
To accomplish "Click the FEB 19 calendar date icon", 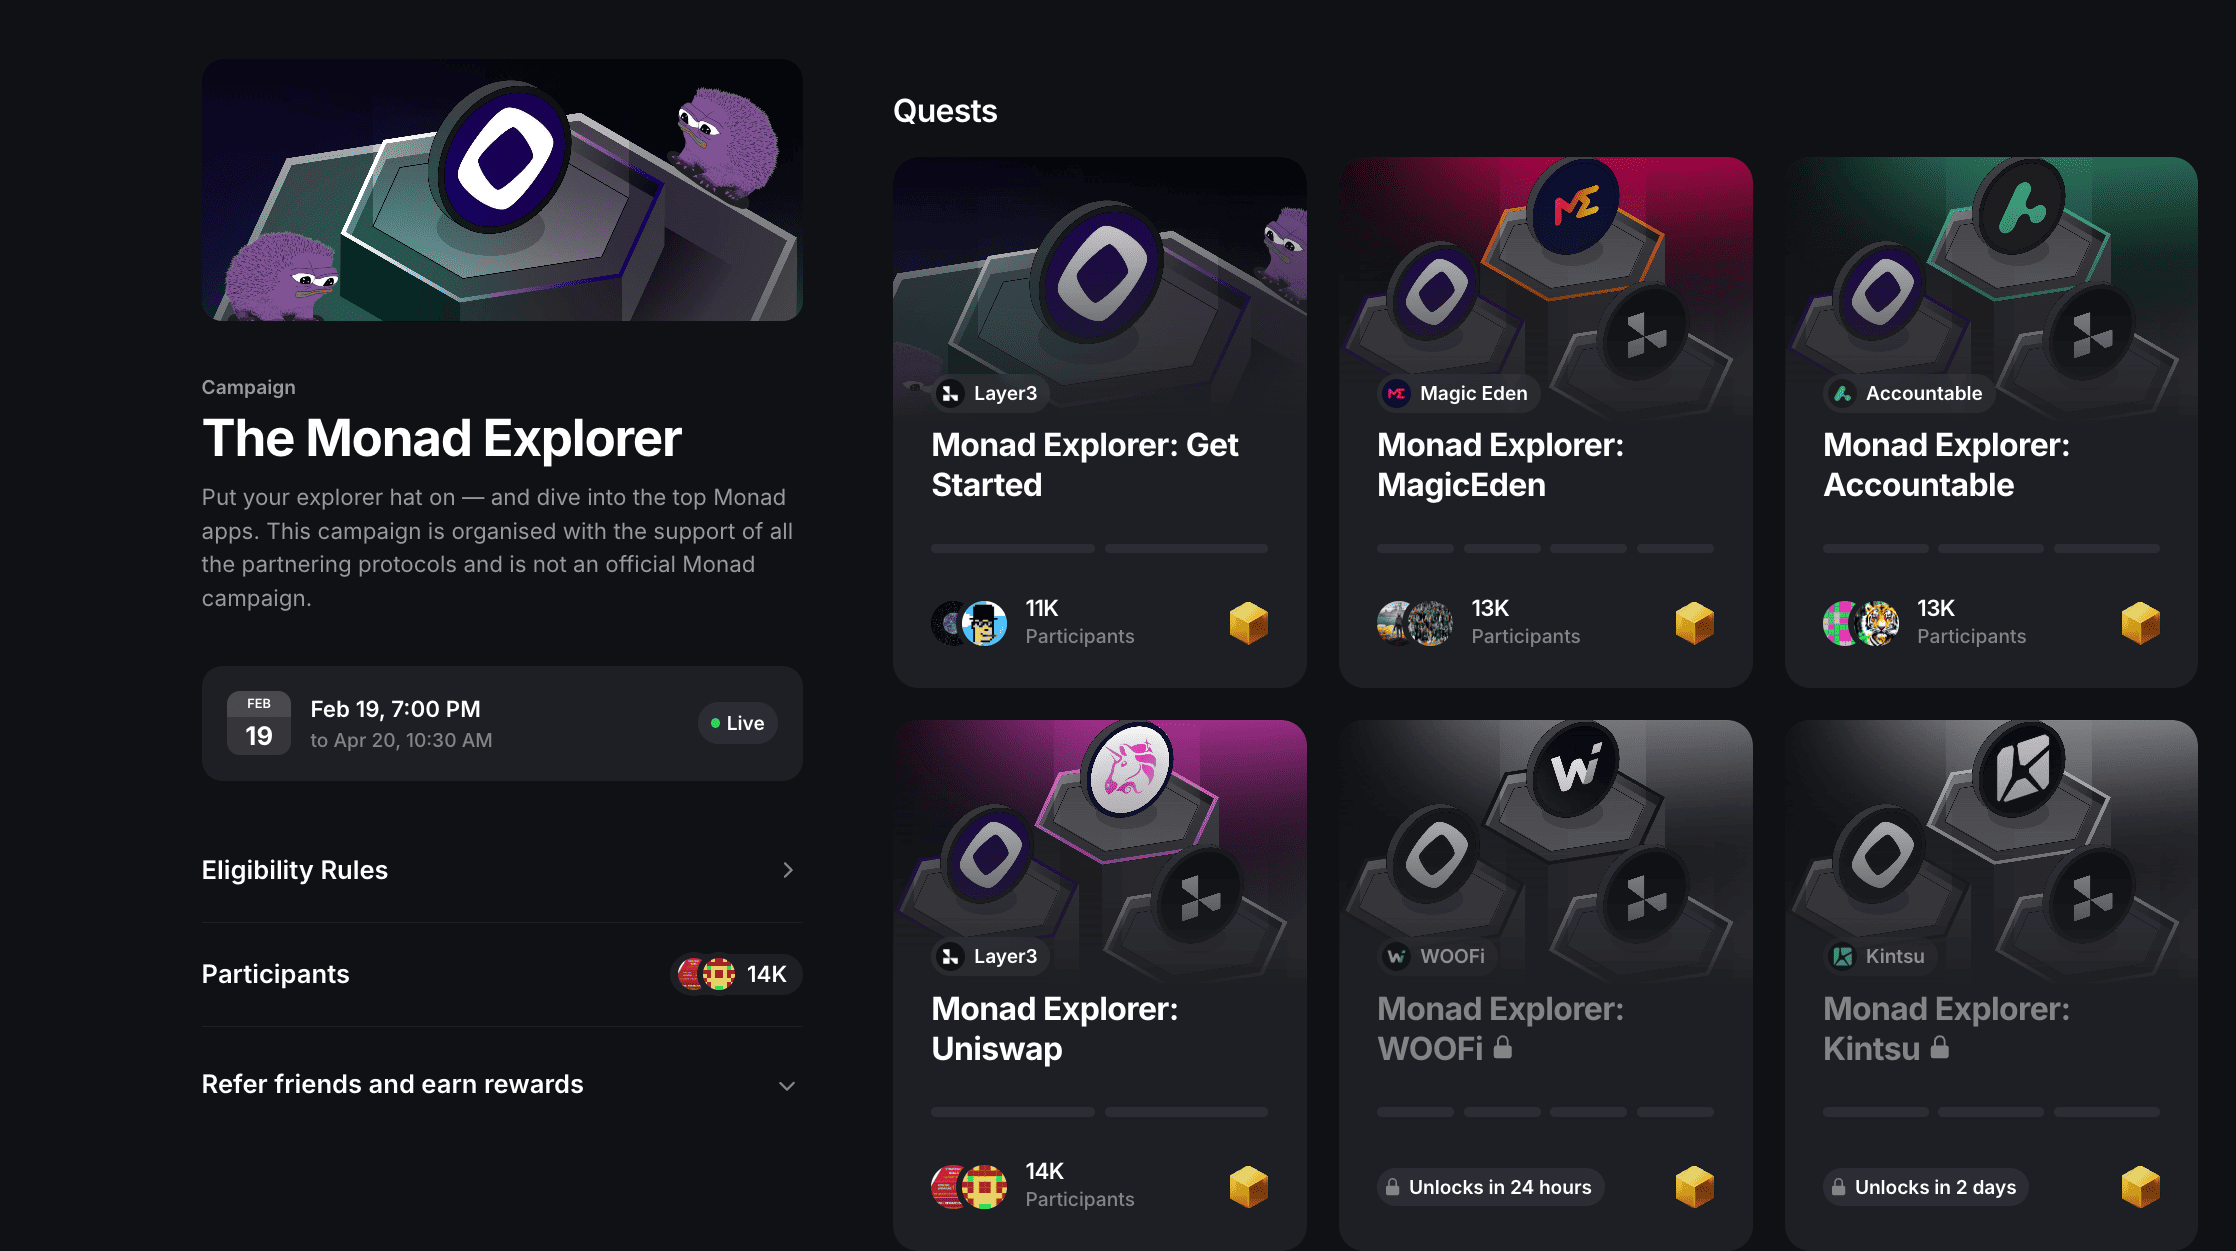I will 259,723.
